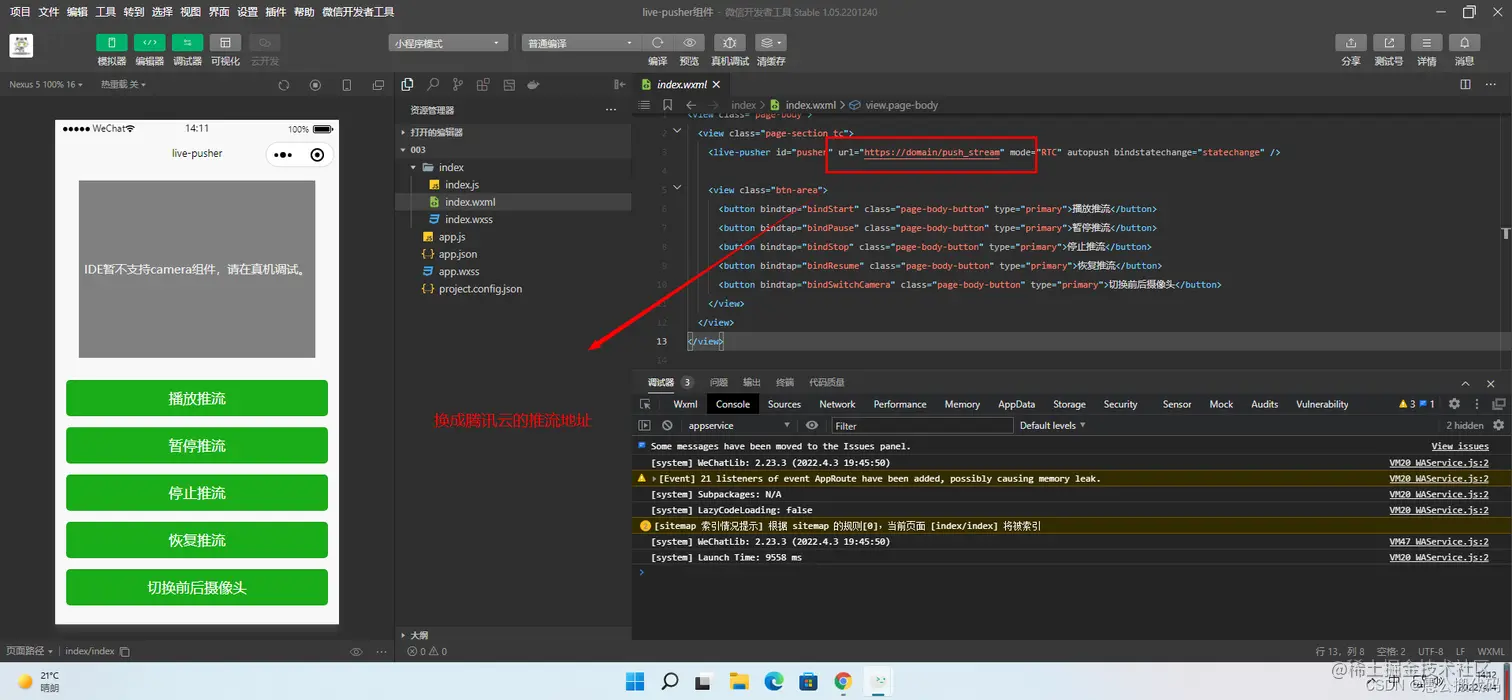Viewport: 1512px width, 700px height.
Task: Open the 小程序模式 mode dropdown
Action: point(448,43)
